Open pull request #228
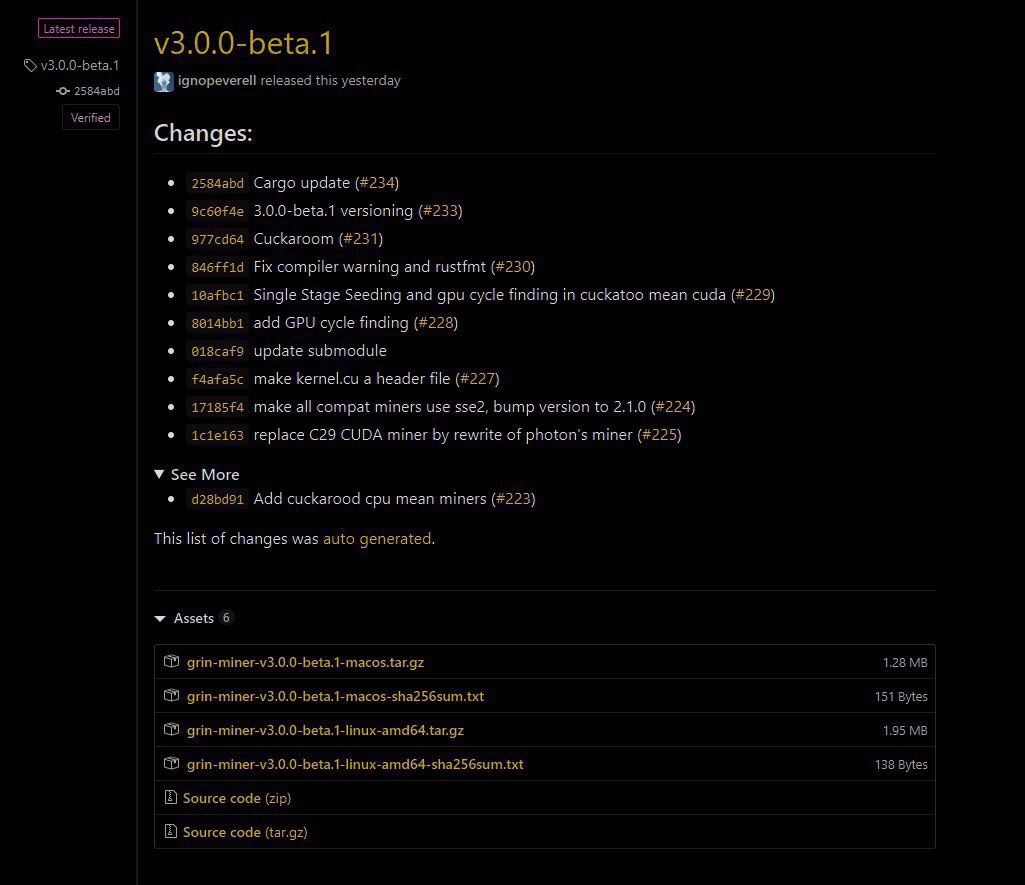 point(436,323)
